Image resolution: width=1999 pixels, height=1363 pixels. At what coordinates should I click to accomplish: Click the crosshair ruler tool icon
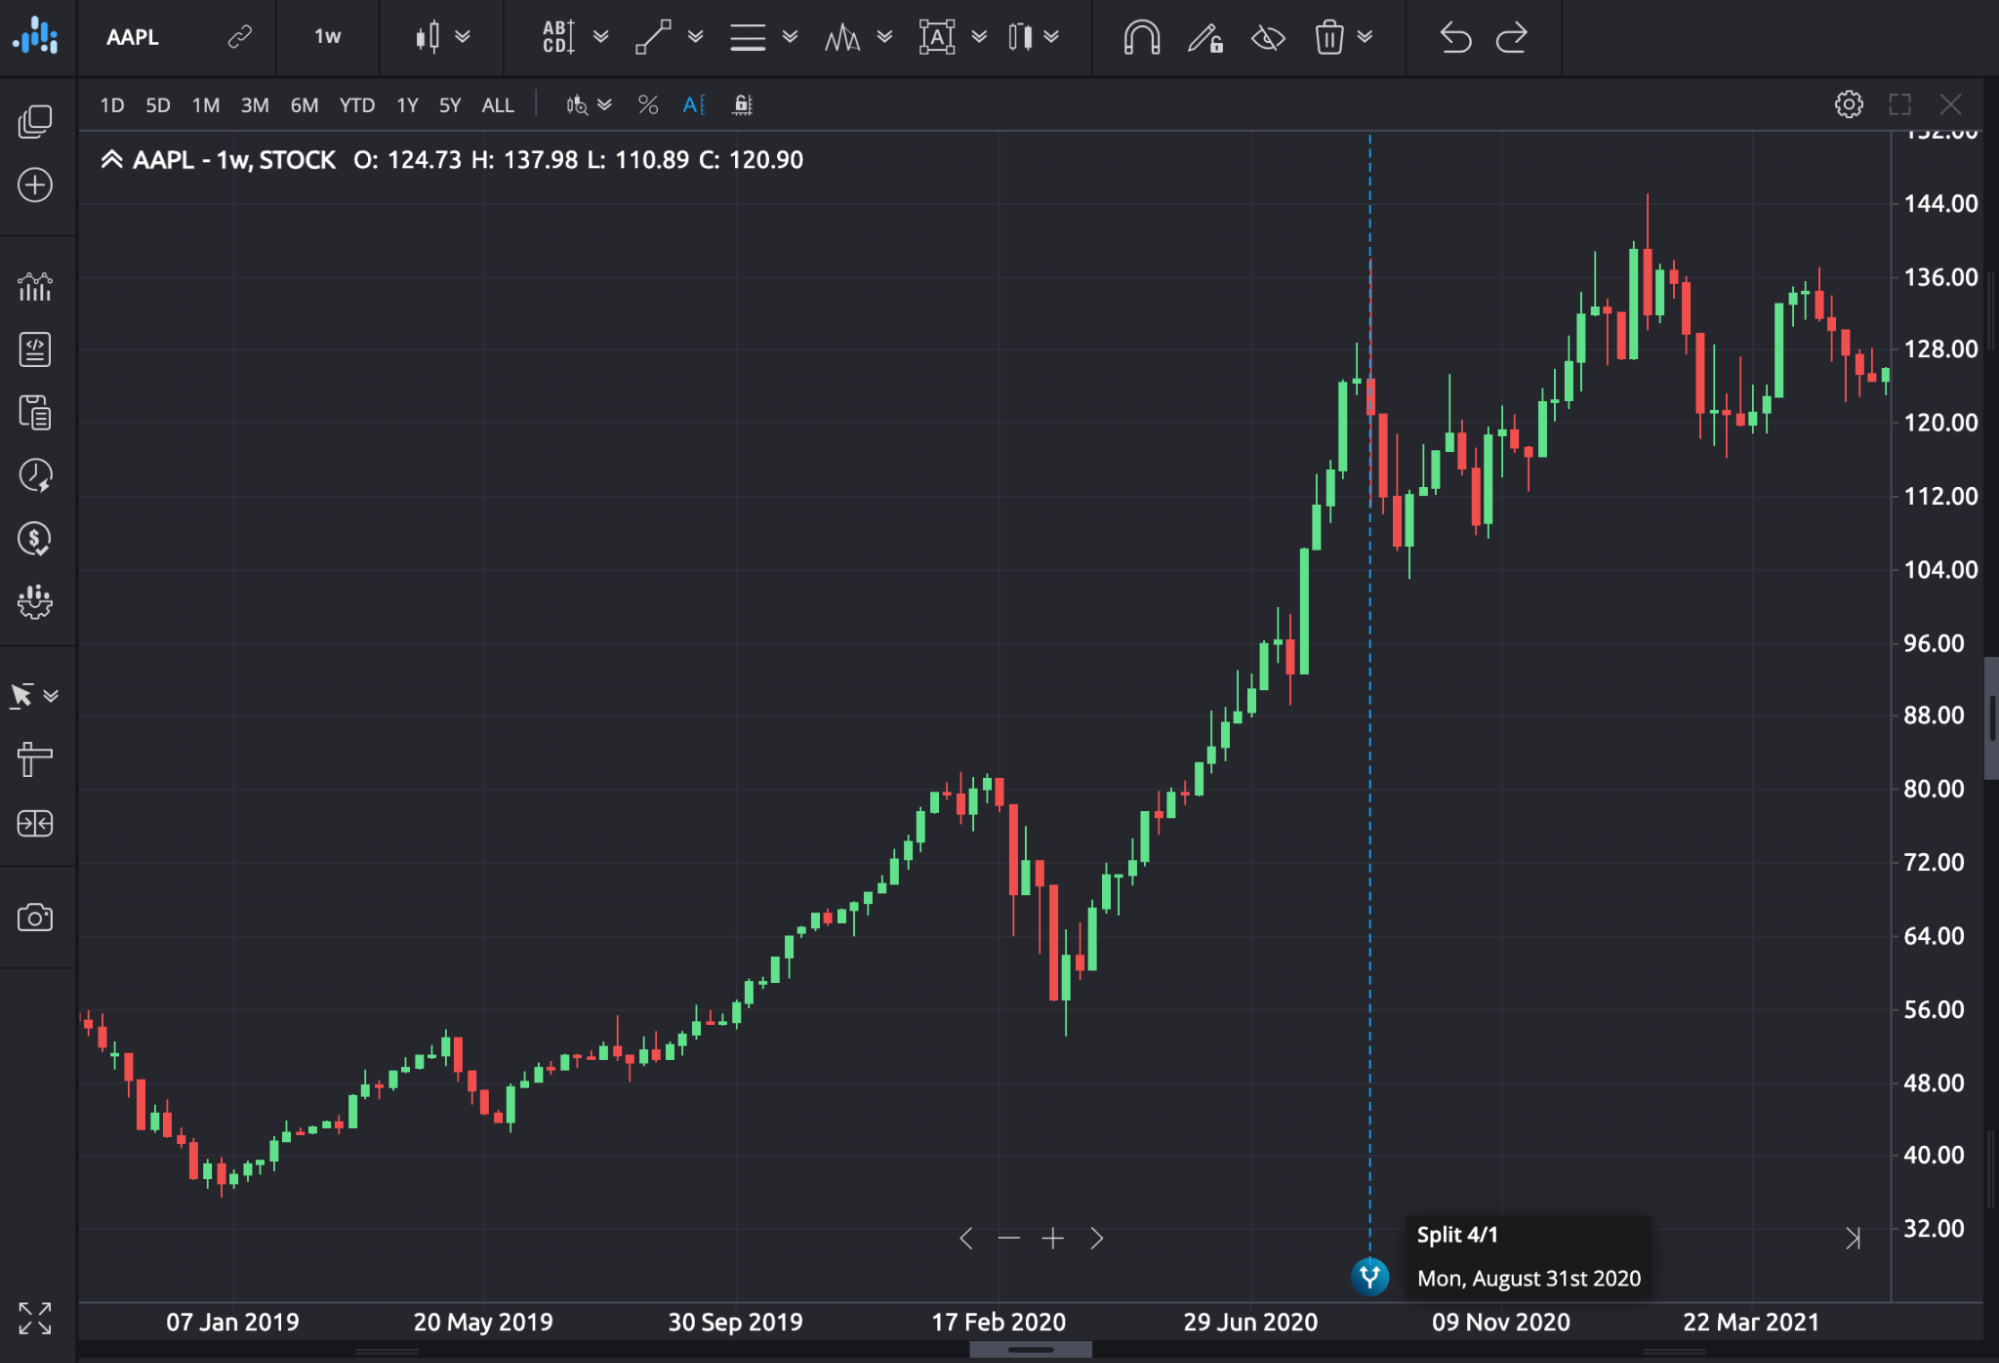click(35, 759)
